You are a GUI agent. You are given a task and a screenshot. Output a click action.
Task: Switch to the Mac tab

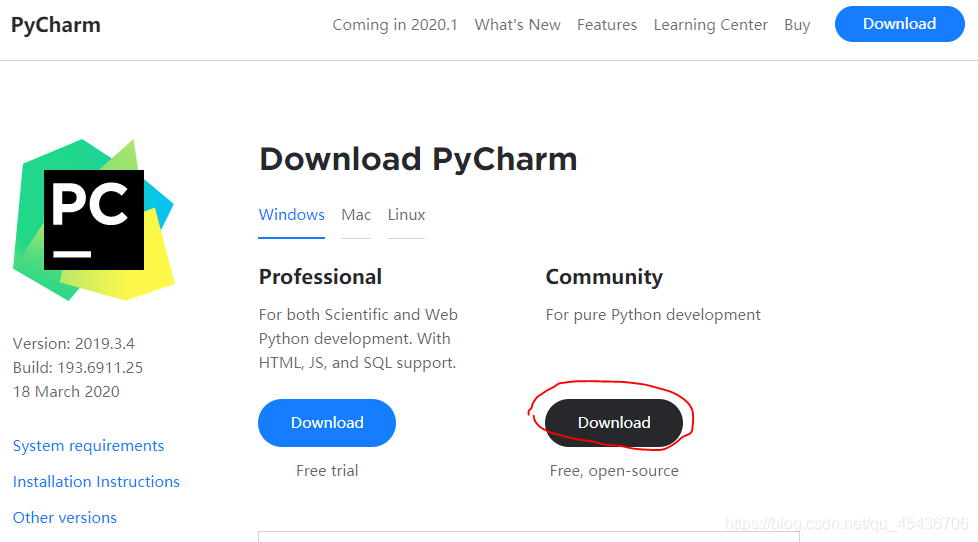356,215
